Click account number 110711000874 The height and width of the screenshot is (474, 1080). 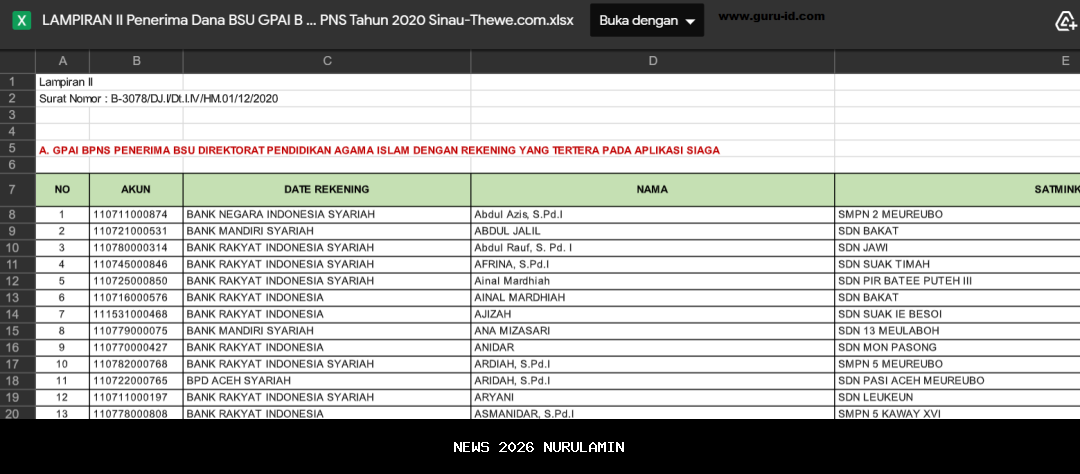coord(136,214)
